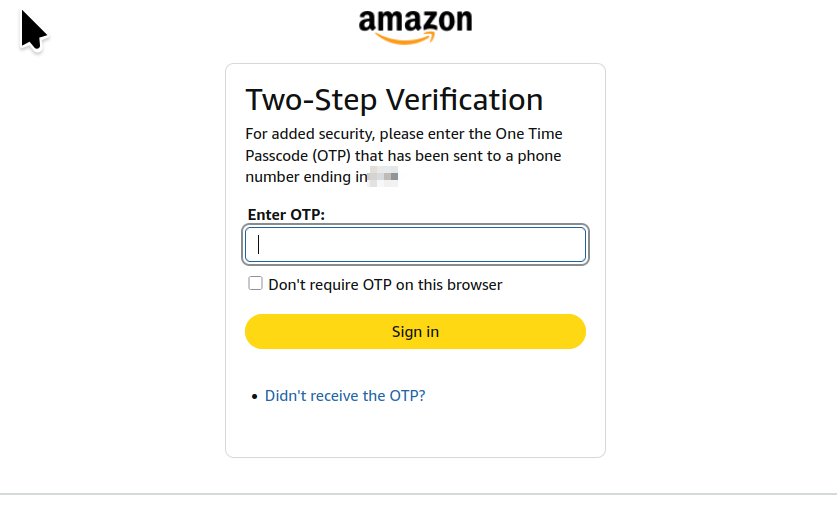Click the word "browser" in checkbox label
837x517 pixels.
click(x=475, y=285)
